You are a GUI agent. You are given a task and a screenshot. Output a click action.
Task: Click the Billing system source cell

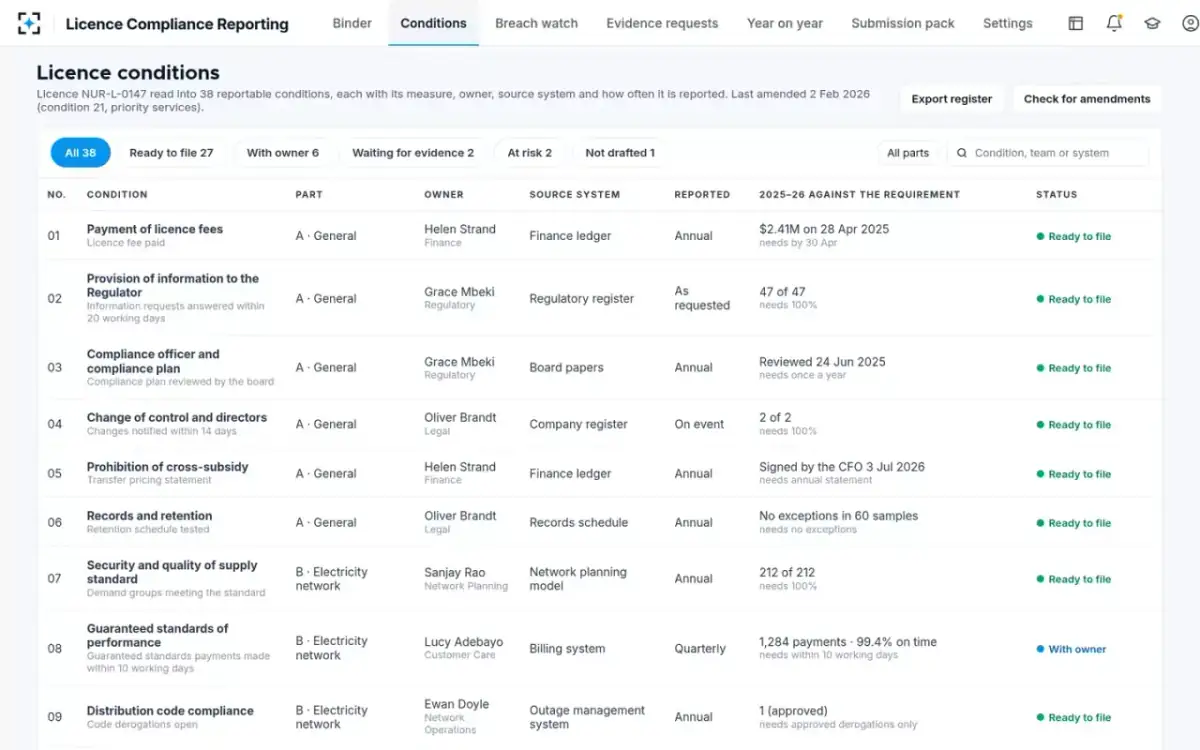[567, 648]
